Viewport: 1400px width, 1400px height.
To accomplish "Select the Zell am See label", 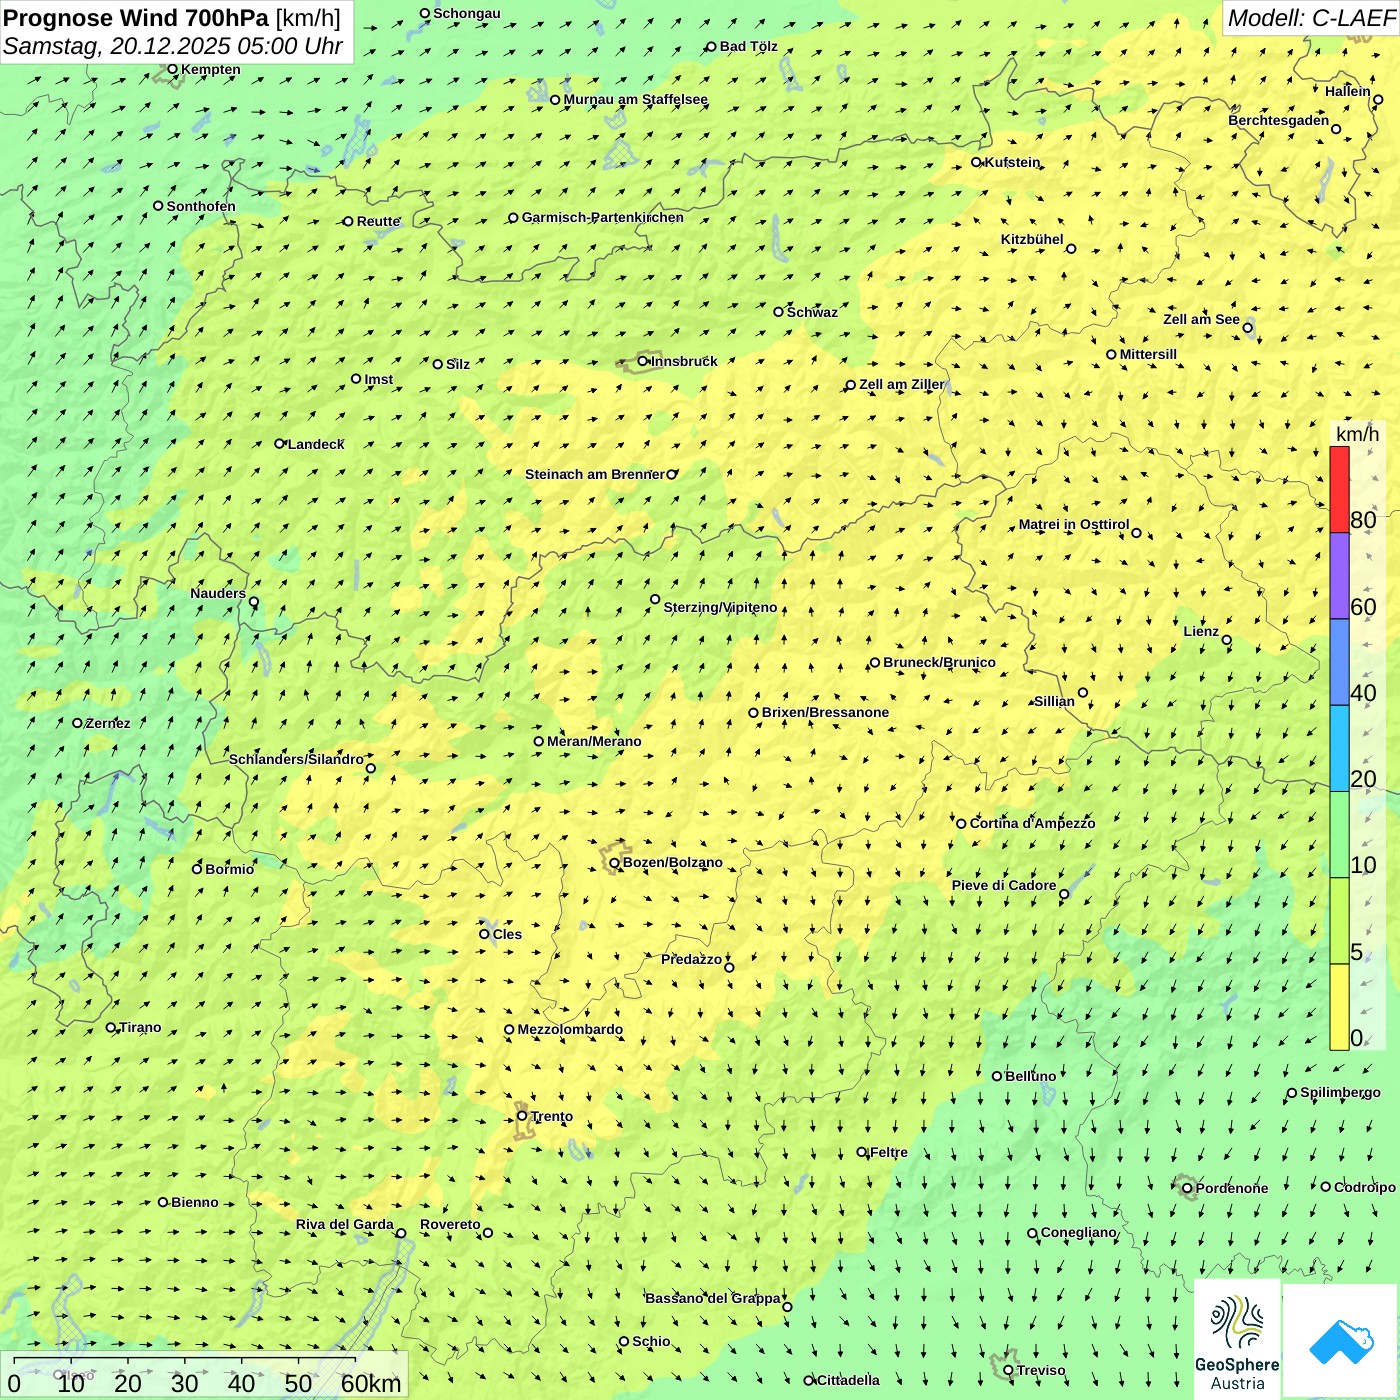I will pyautogui.click(x=1201, y=319).
